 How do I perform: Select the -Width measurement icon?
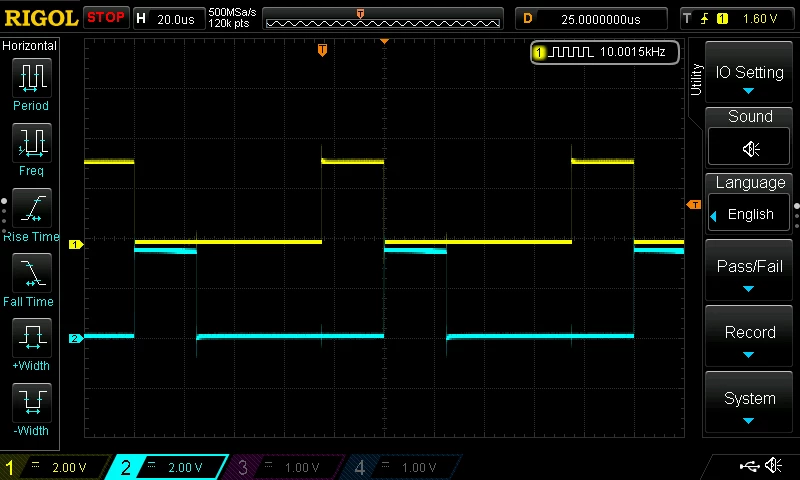pyautogui.click(x=32, y=402)
